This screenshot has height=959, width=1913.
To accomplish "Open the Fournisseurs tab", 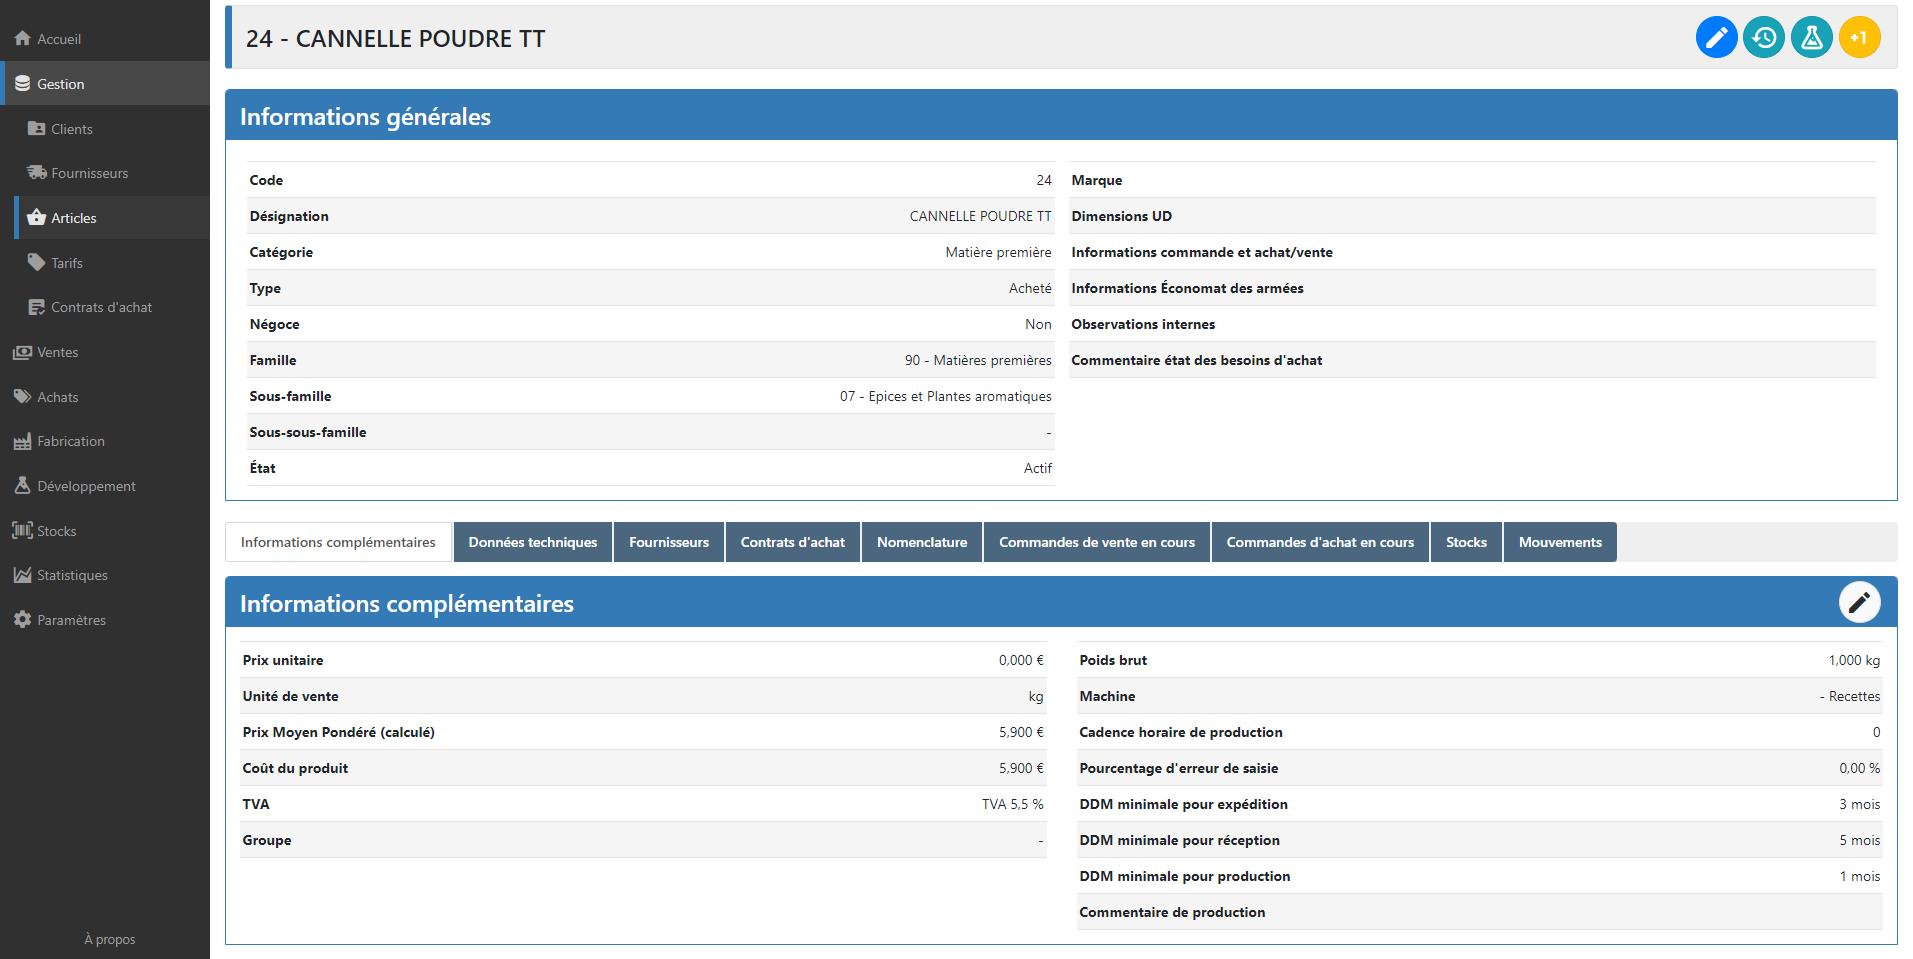I will (x=669, y=542).
